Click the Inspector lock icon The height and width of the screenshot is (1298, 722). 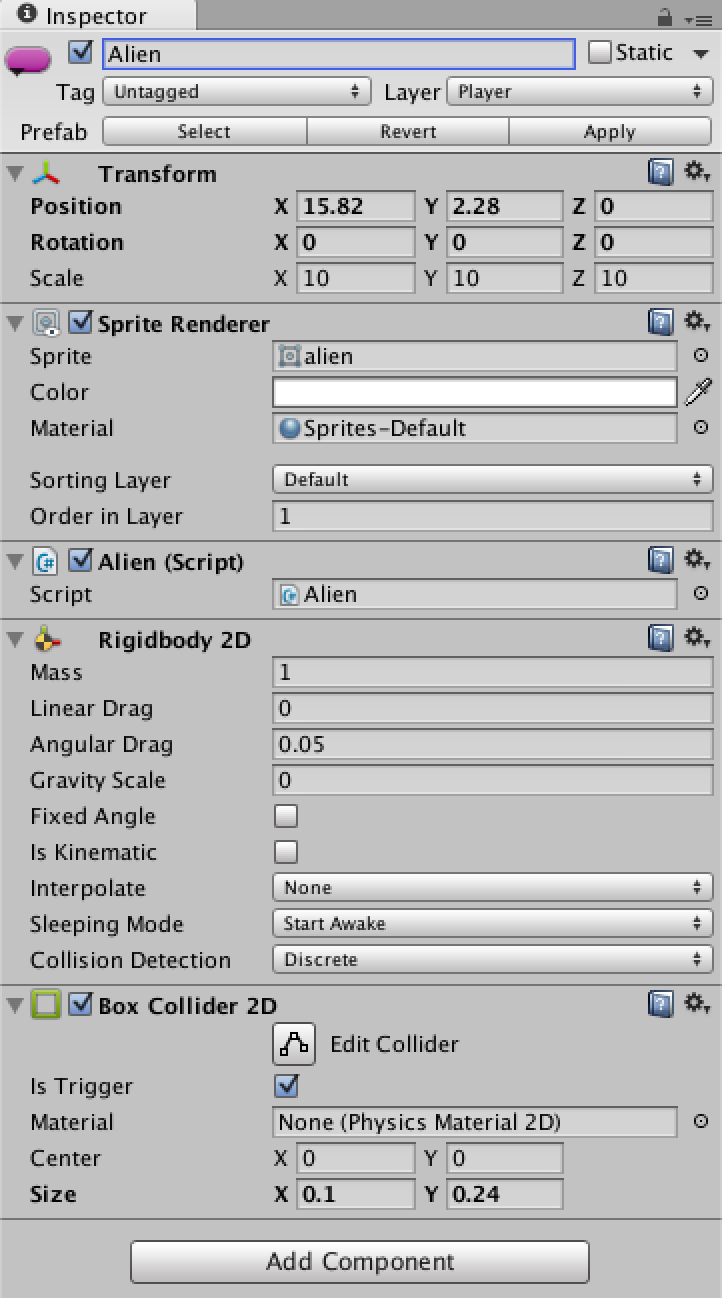pyautogui.click(x=665, y=18)
